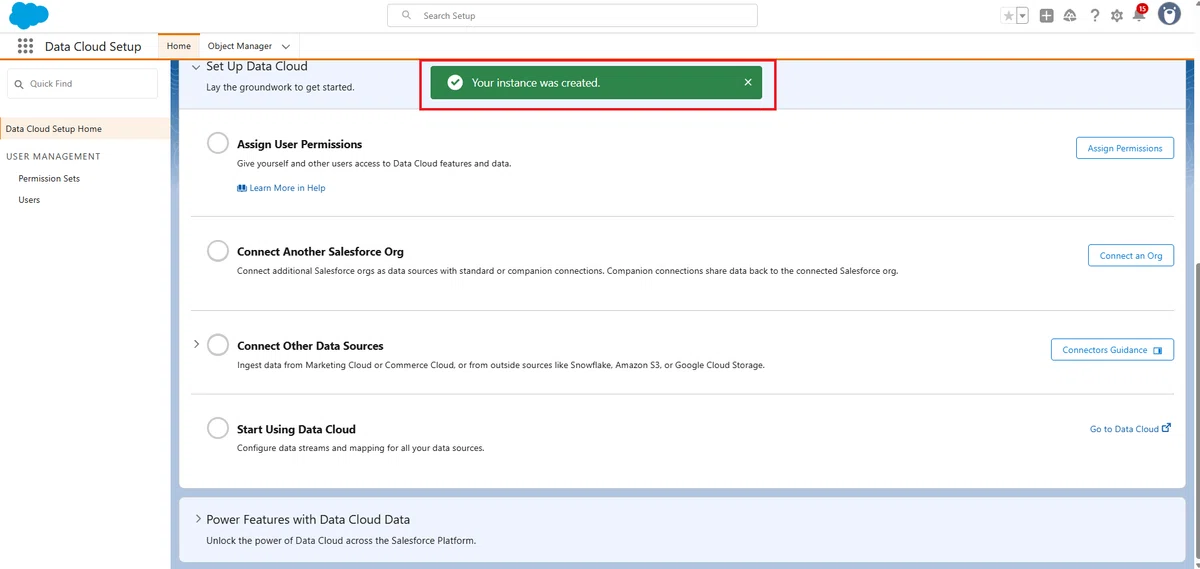
Task: Open the user profile avatar
Action: (x=1169, y=15)
